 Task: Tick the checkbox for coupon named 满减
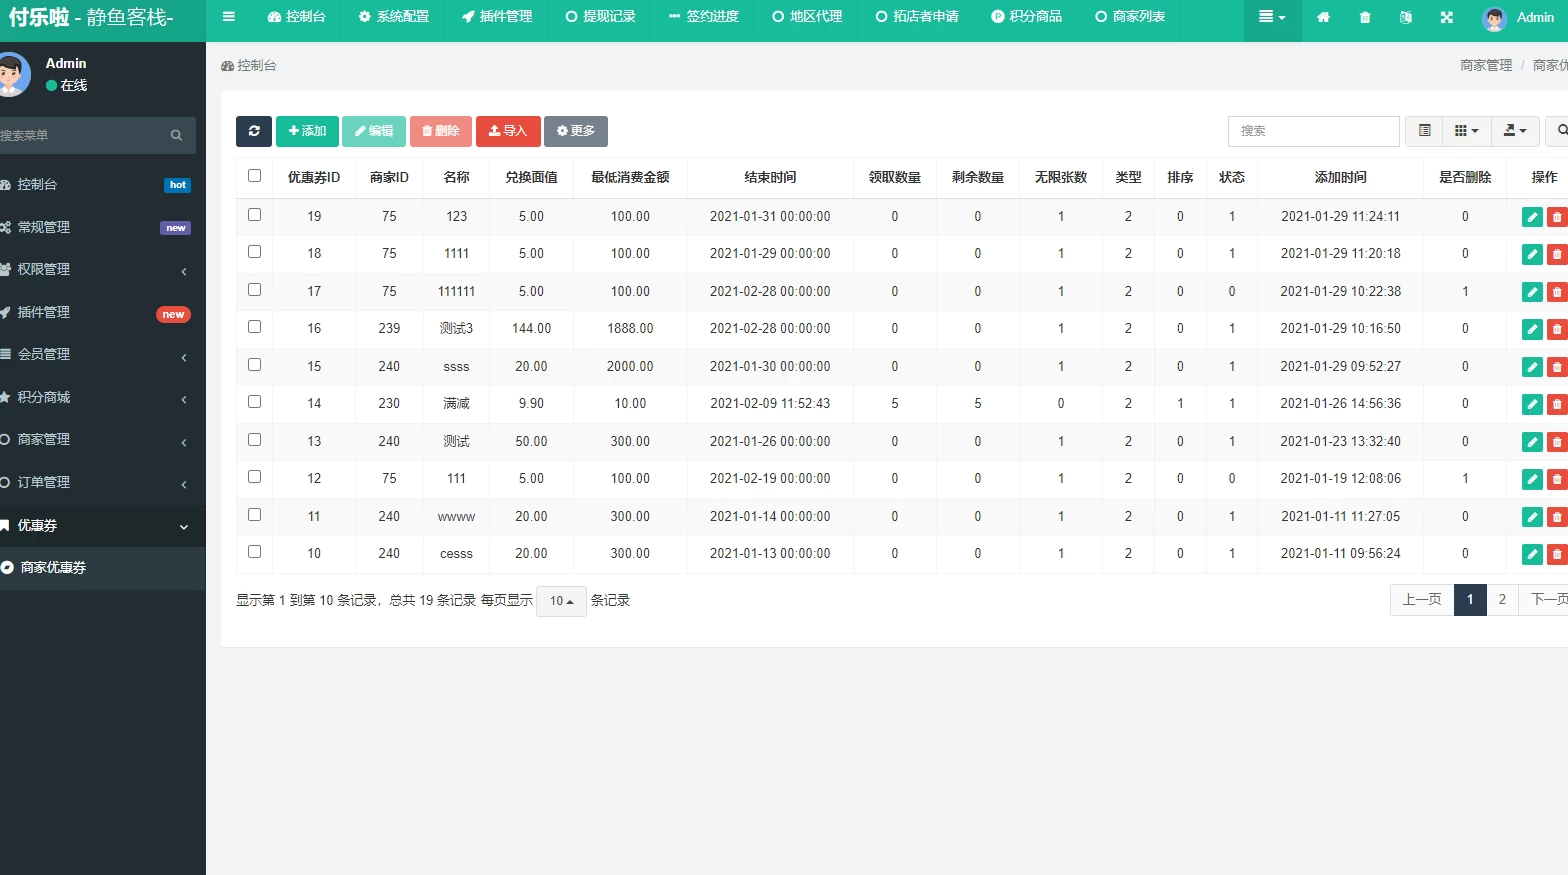[254, 402]
